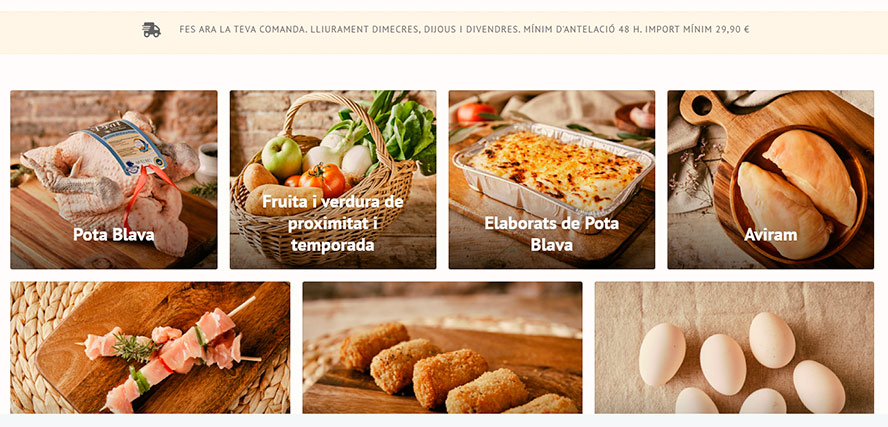Select the chicken skewers category image

point(150,347)
